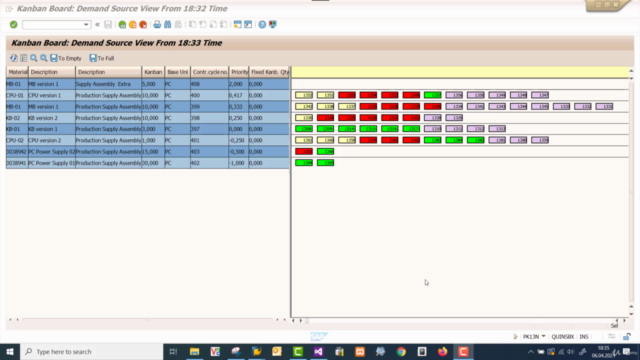Click the To Empty button
The width and height of the screenshot is (640, 360).
[x=66, y=58]
